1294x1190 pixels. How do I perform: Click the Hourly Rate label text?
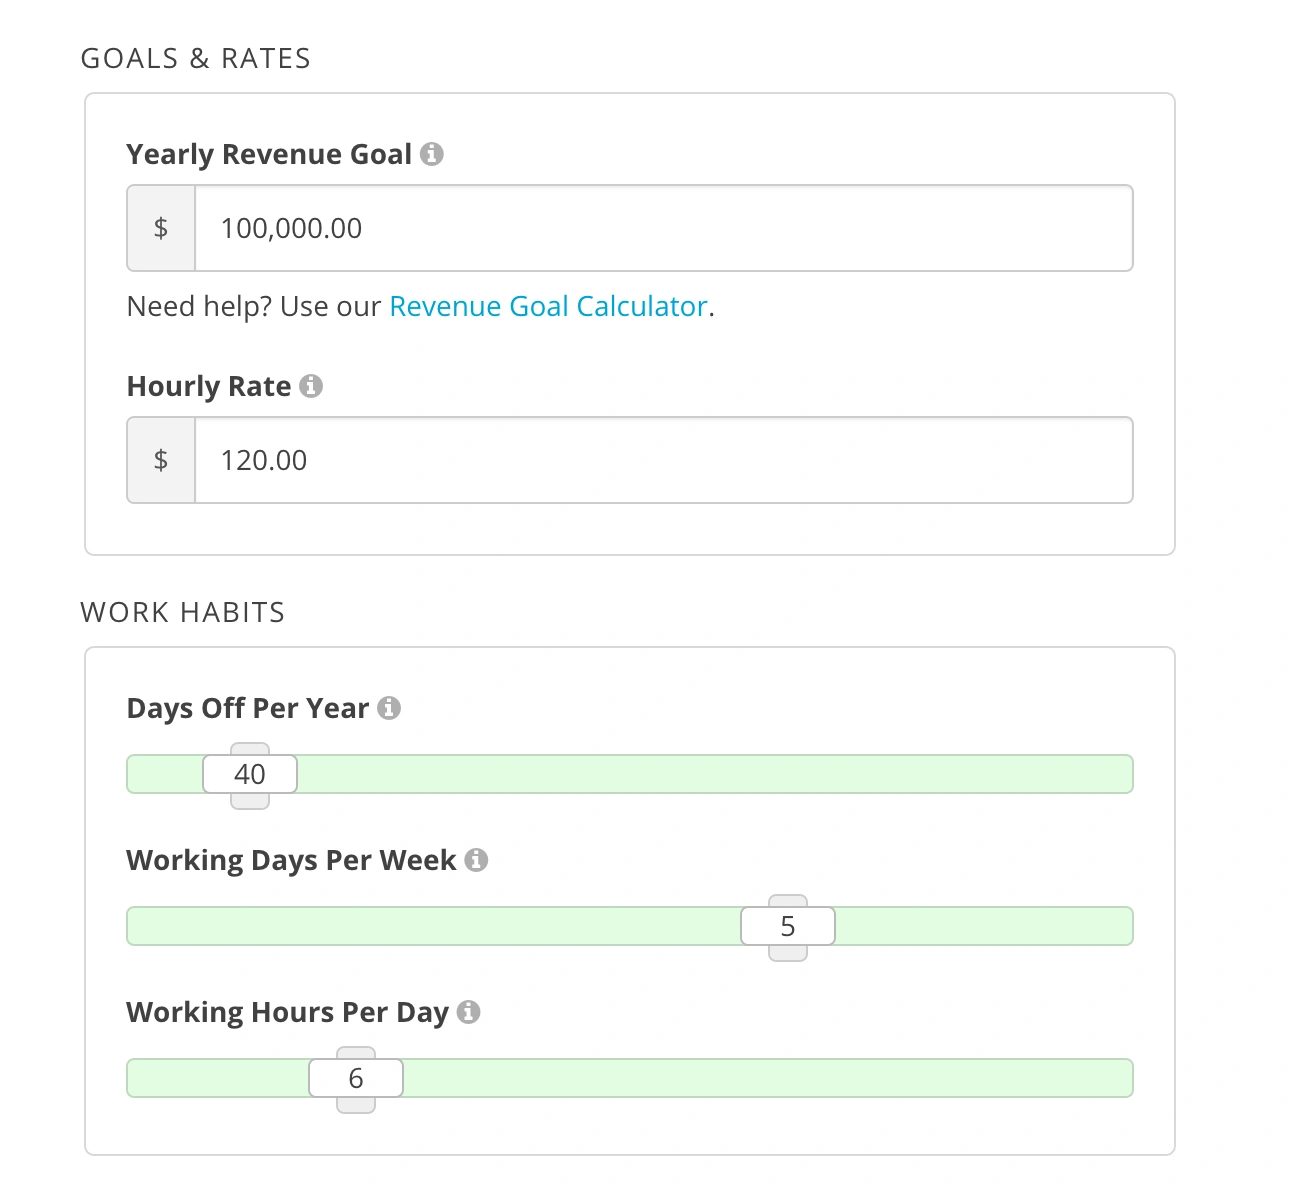point(209,386)
